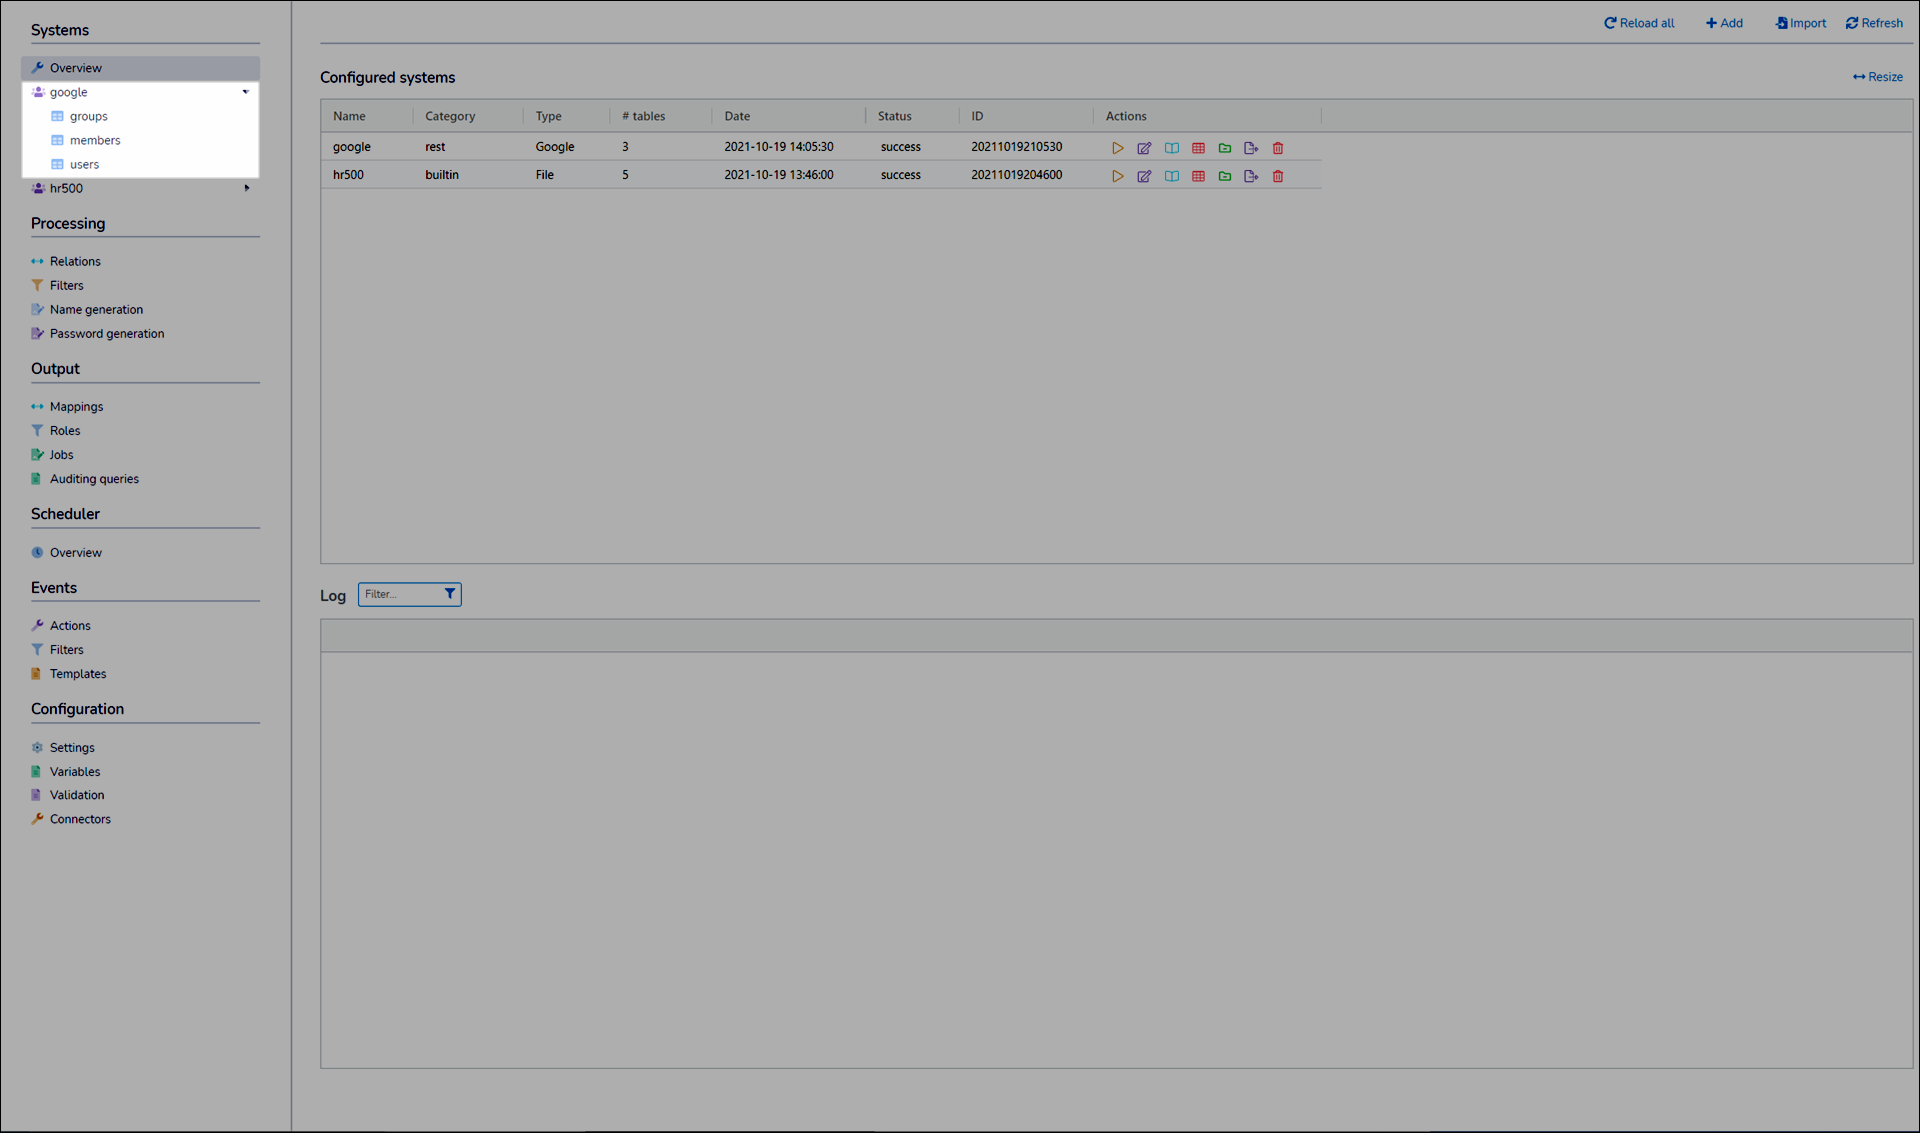This screenshot has width=1920, height=1133.
Task: Click the Log filter text field
Action: 400,594
